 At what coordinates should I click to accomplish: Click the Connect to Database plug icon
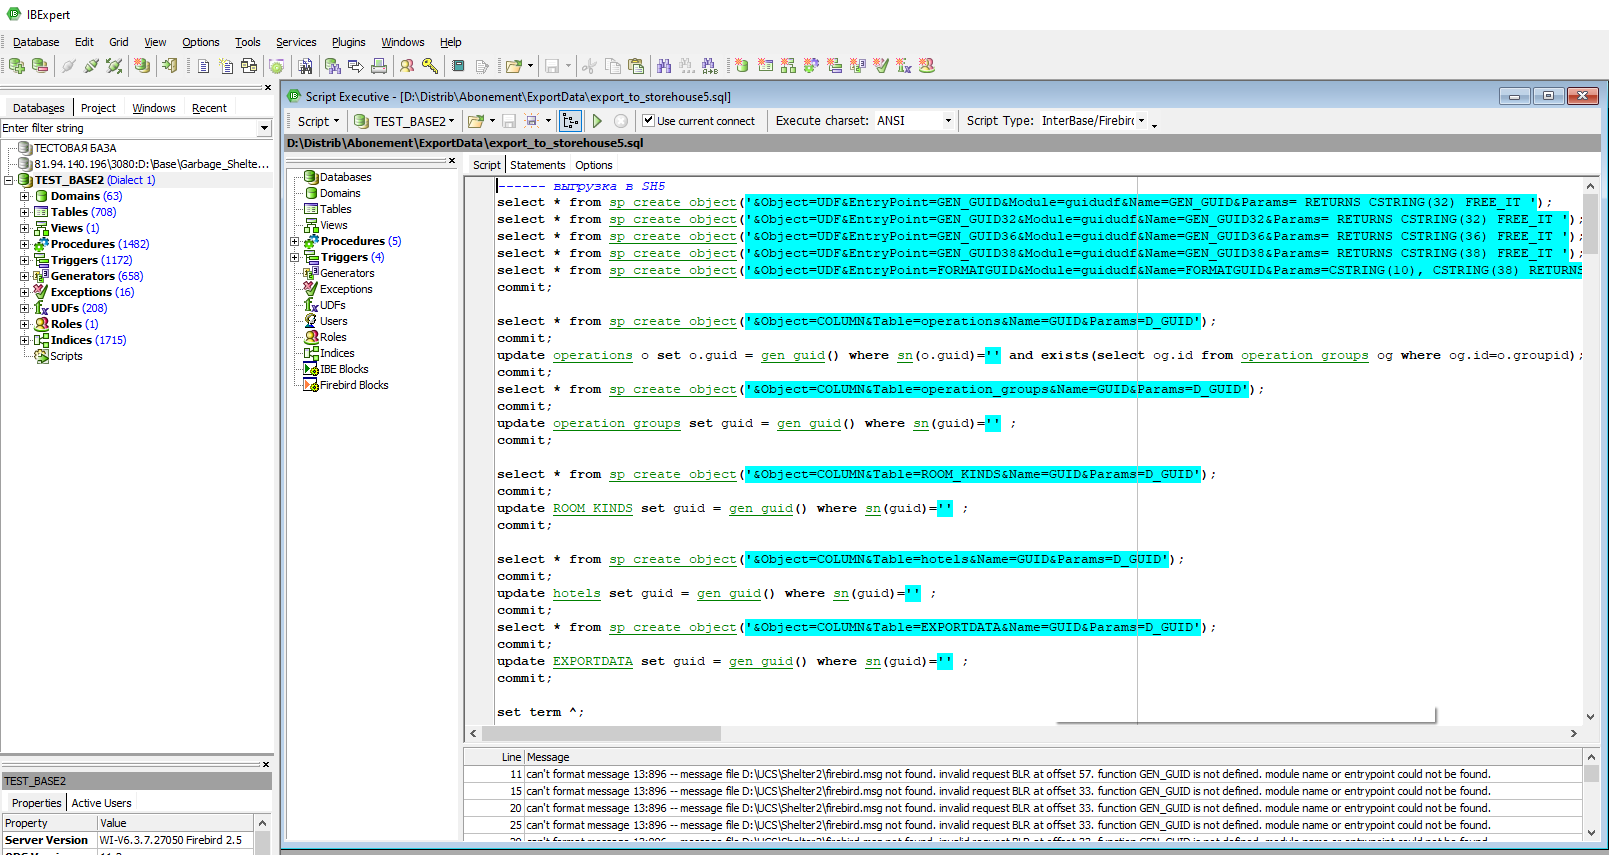[x=69, y=66]
